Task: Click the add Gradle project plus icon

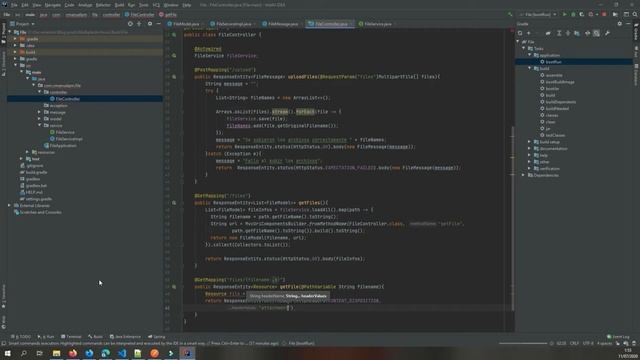Action: [x=529, y=33]
